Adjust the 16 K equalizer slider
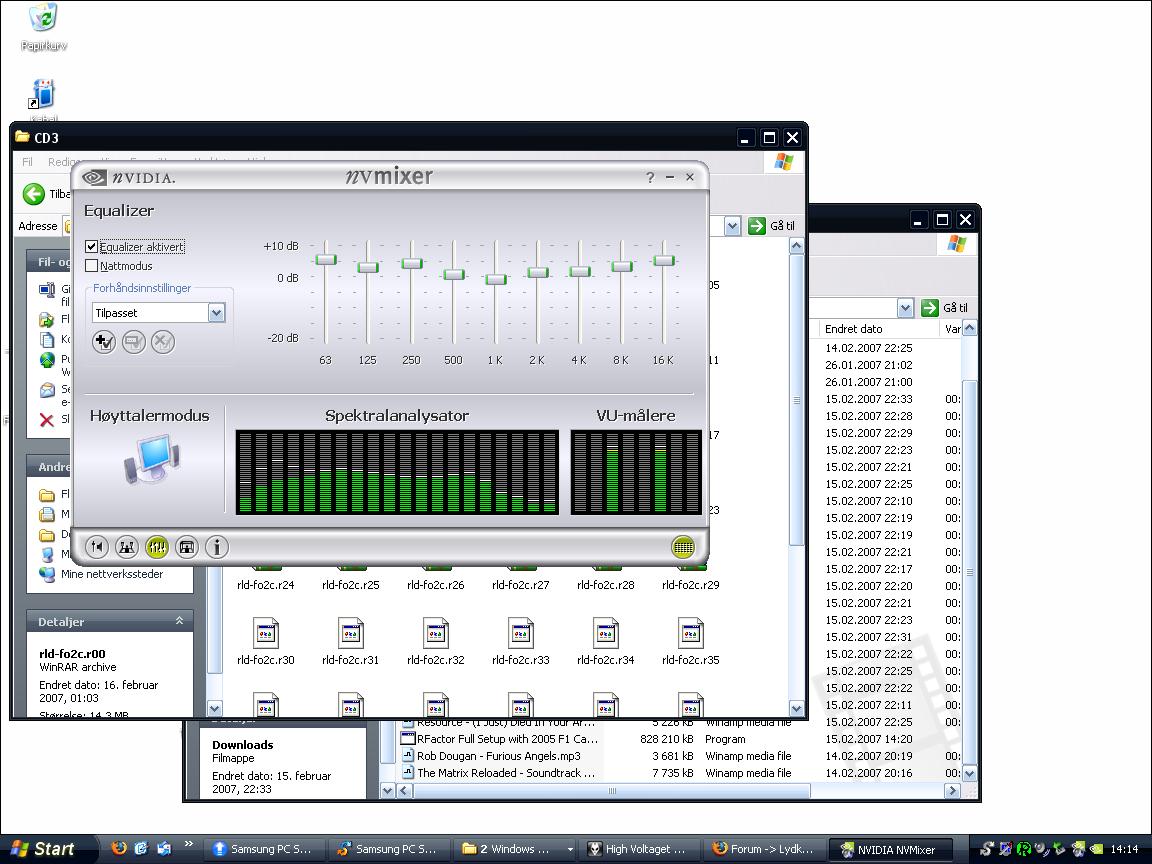Viewport: 1152px width, 864px height. pyautogui.click(x=663, y=260)
